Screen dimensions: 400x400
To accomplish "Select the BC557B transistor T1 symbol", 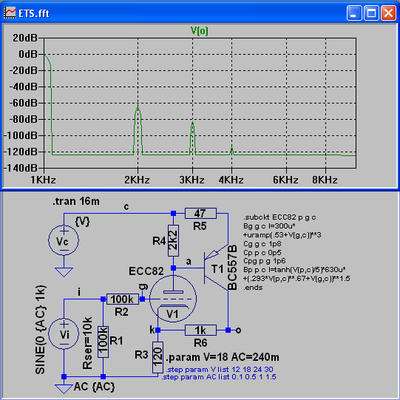I will (216, 268).
